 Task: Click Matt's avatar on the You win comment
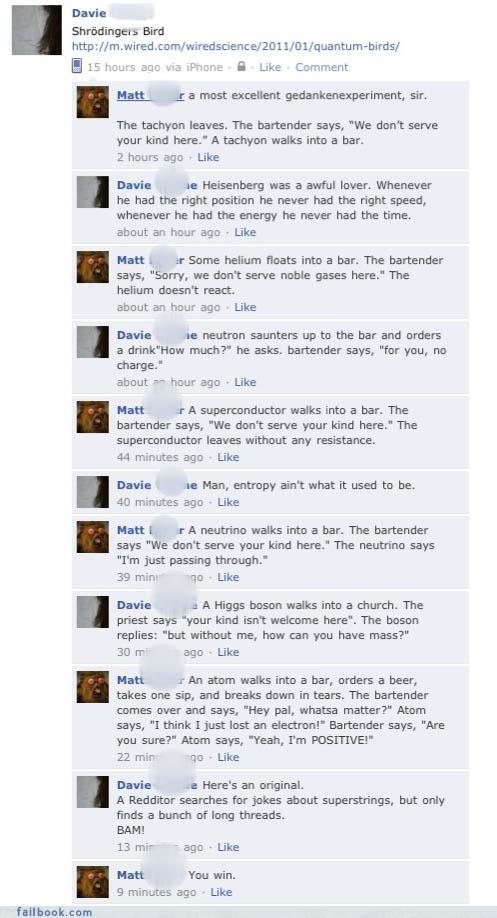tap(92, 882)
